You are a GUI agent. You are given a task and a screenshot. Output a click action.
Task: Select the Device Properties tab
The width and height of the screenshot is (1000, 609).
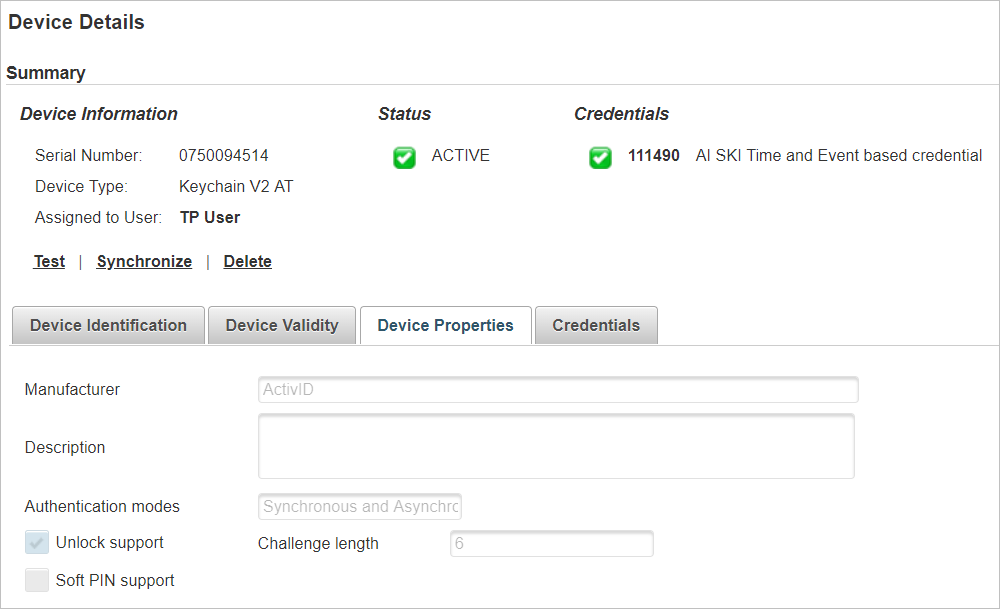pyautogui.click(x=445, y=325)
